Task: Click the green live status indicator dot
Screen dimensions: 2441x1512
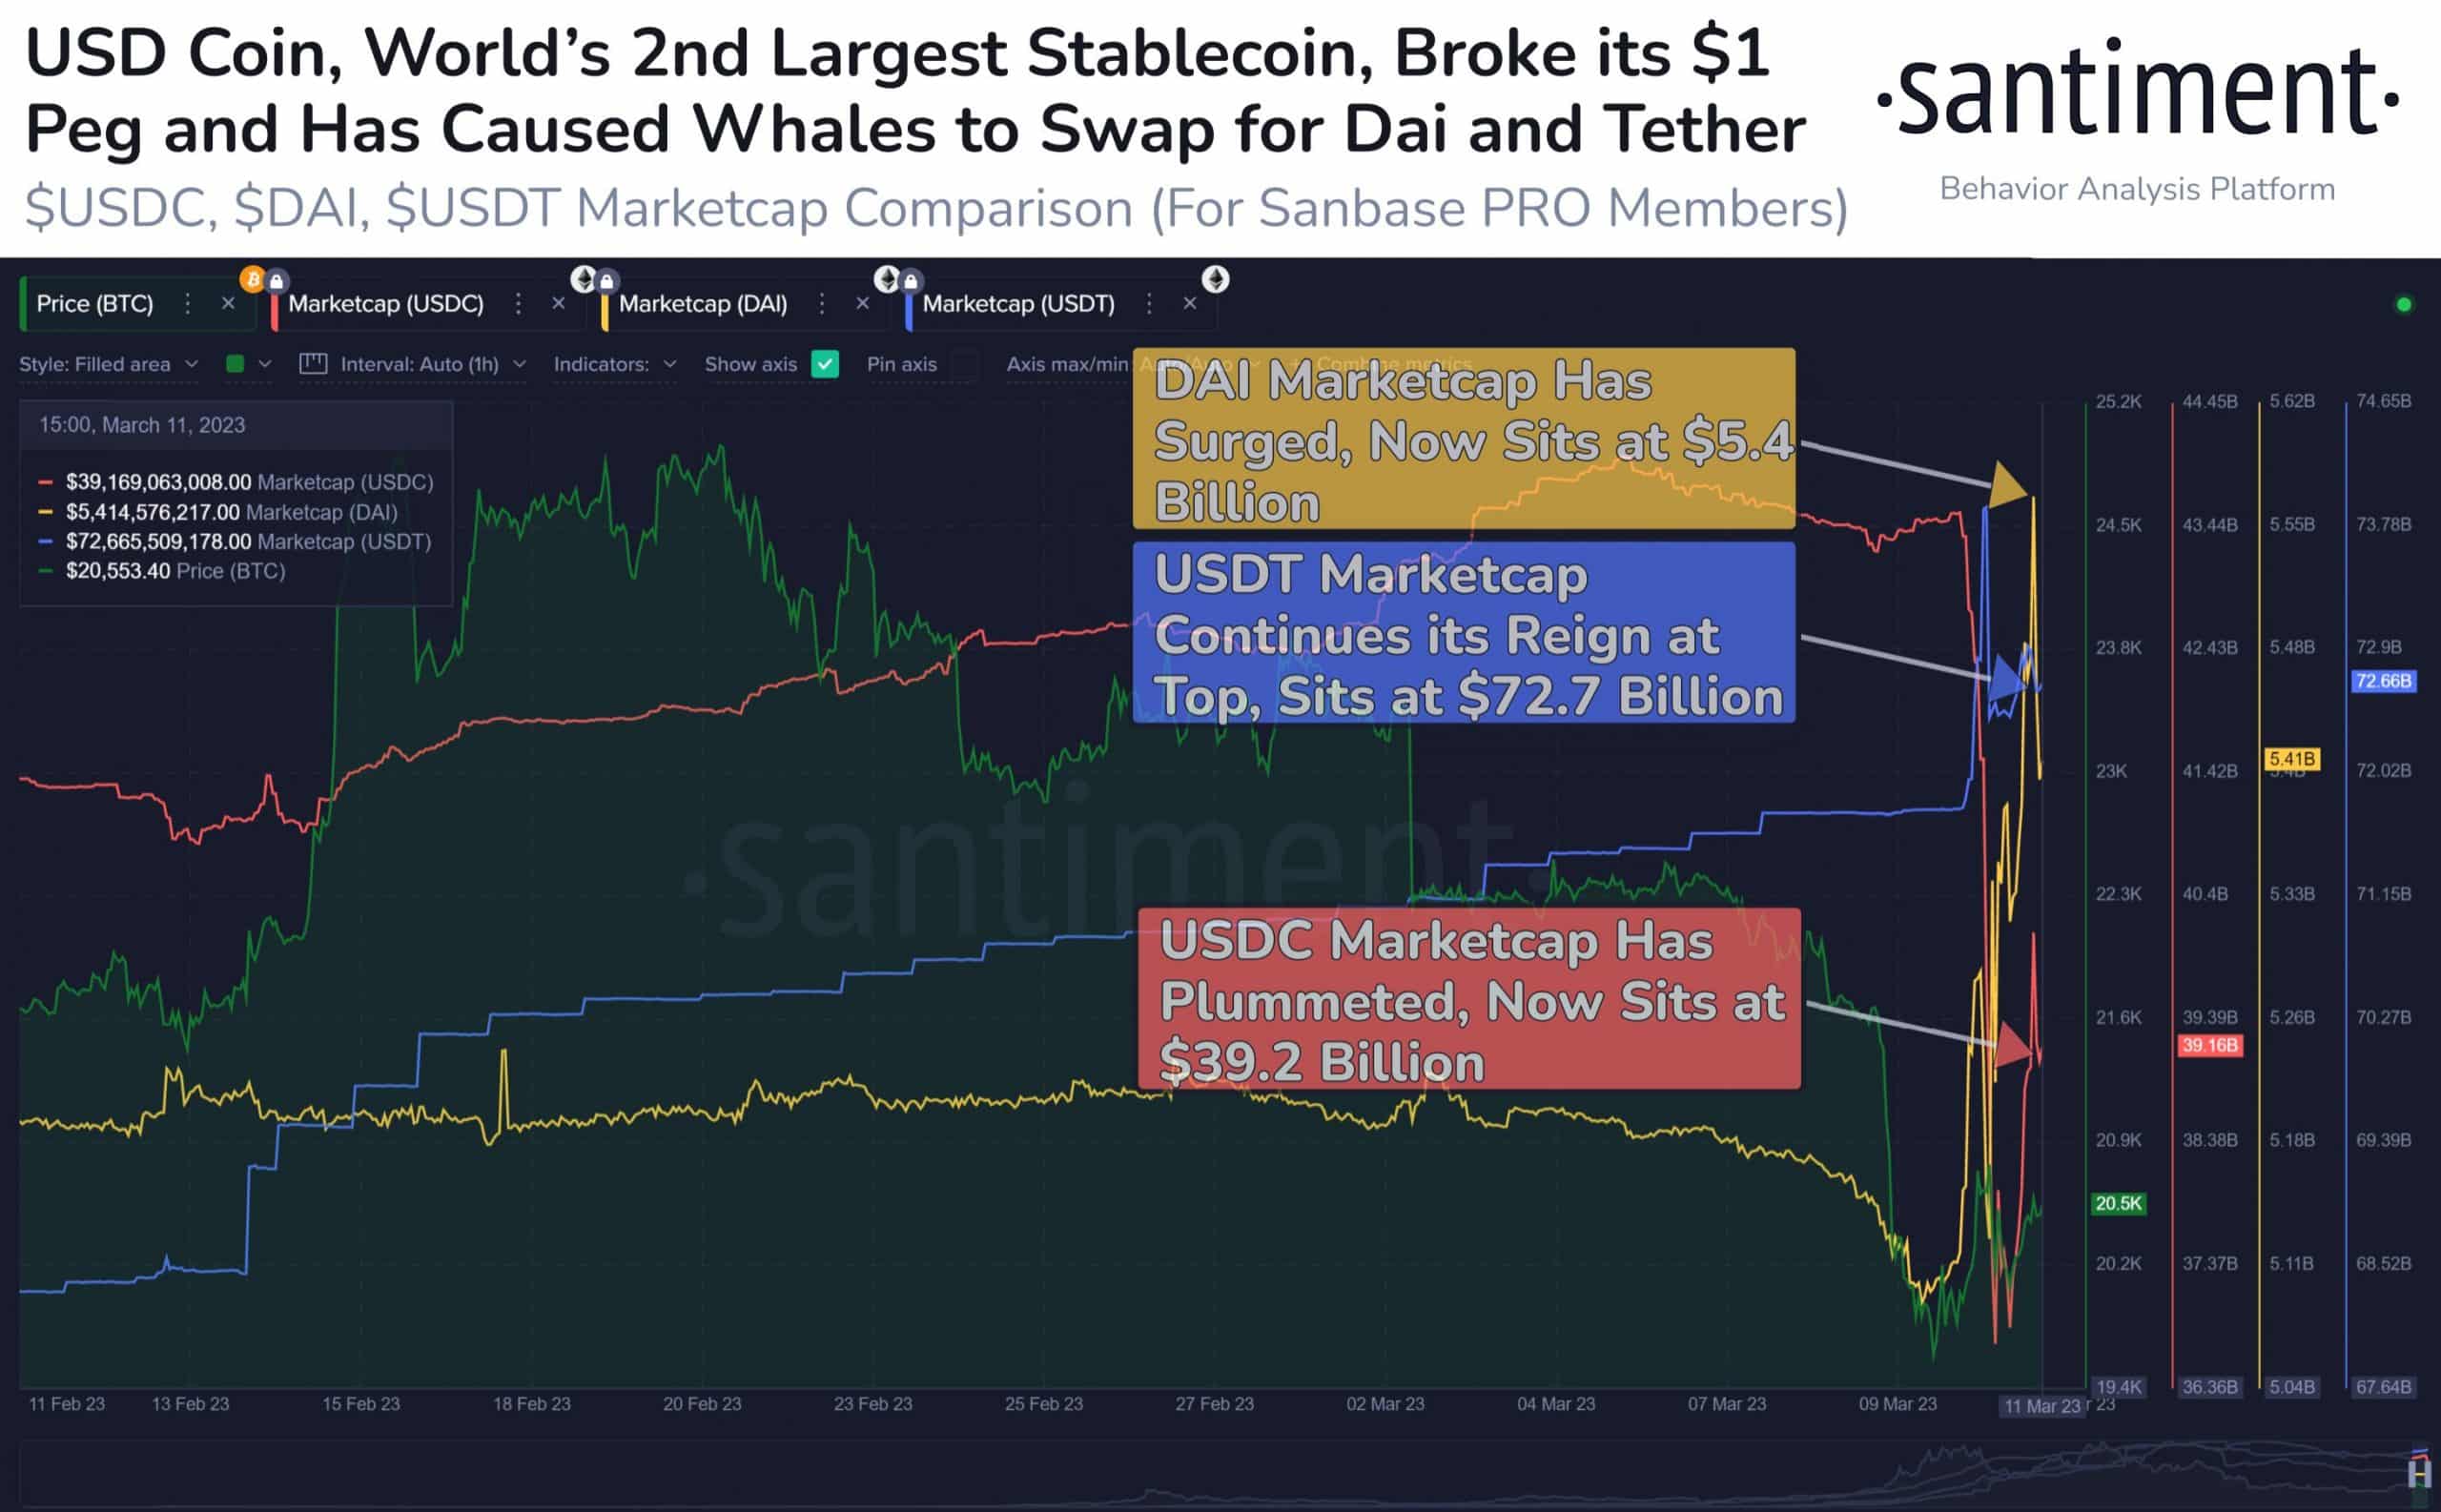Action: 2404,305
